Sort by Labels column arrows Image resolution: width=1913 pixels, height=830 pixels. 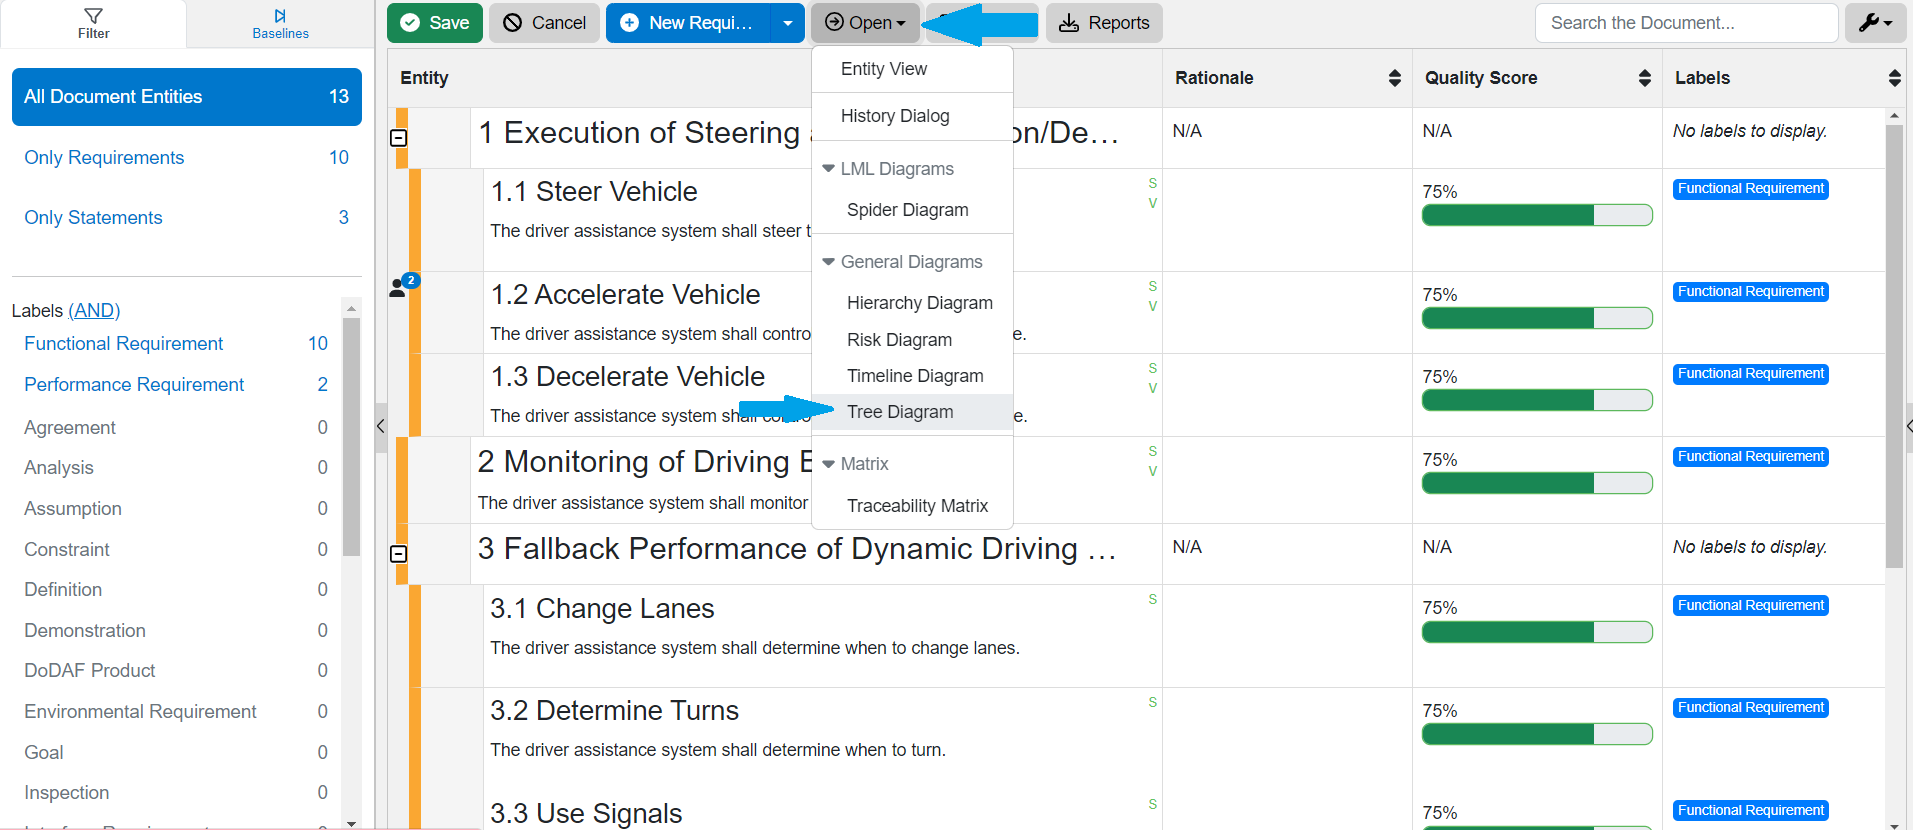tap(1894, 78)
